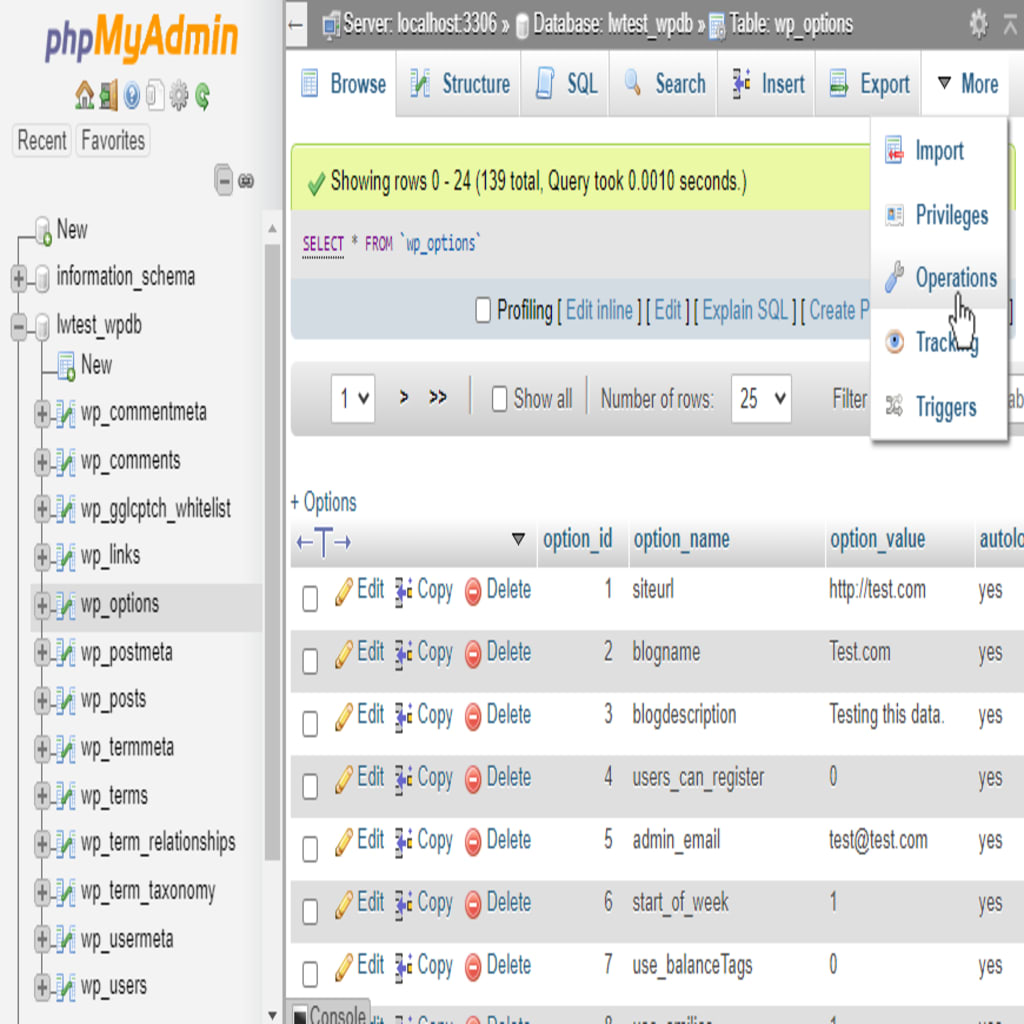Screen dimensions: 1024x1024
Task: Click the Recent button in sidebar
Action: 42,140
